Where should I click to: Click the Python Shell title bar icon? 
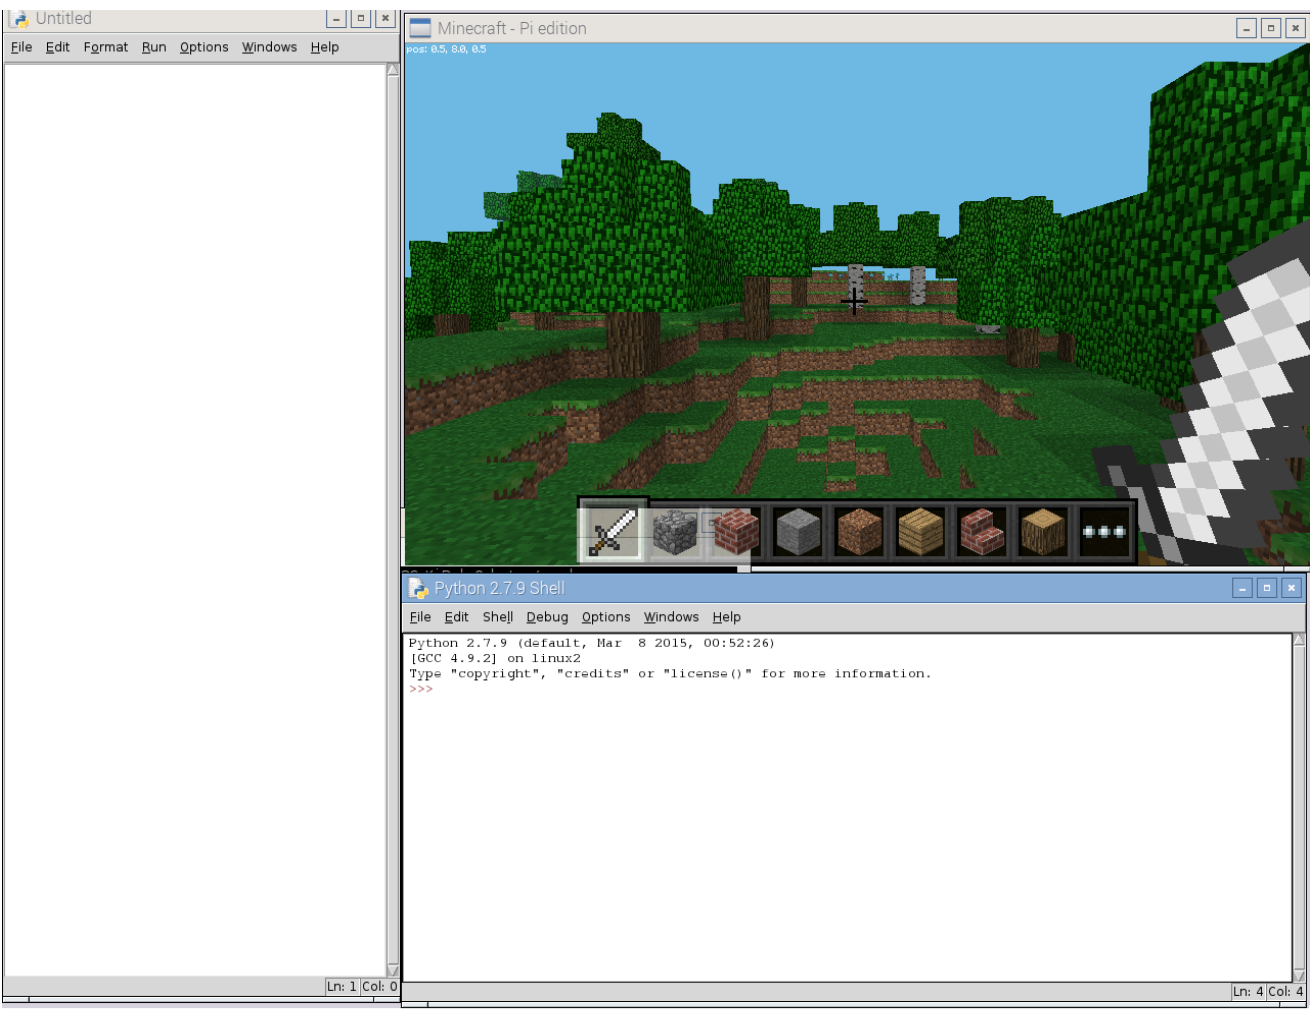click(418, 588)
